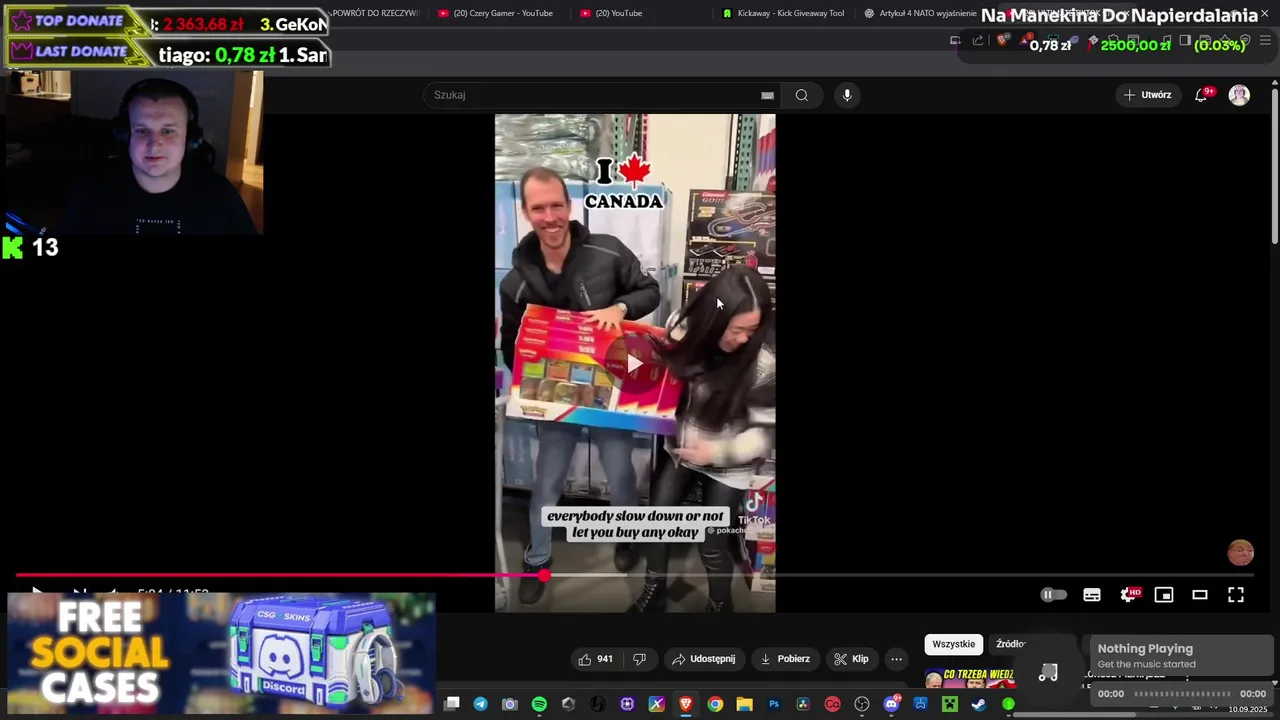Screen dimensions: 1280x720
Task: Click the share page icon in address bar
Action: click(977, 41)
